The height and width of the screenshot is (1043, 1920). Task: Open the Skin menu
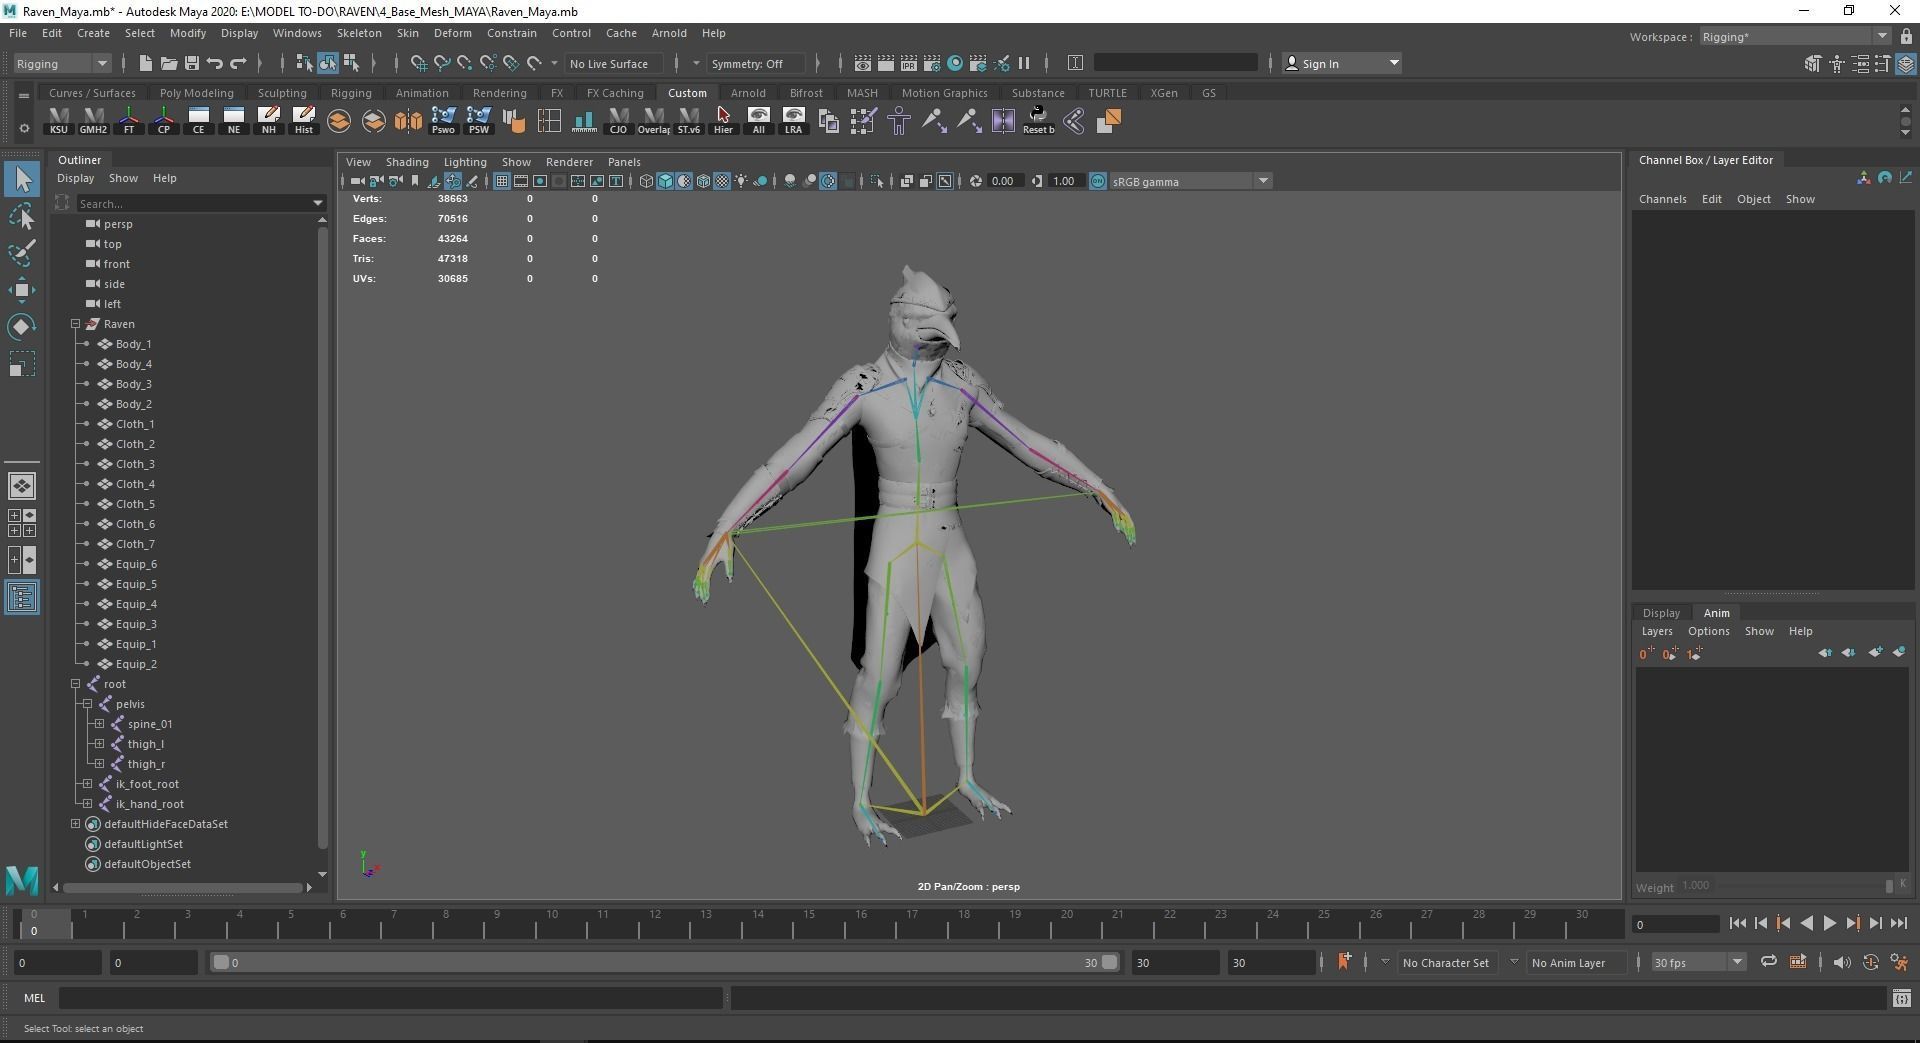click(408, 33)
